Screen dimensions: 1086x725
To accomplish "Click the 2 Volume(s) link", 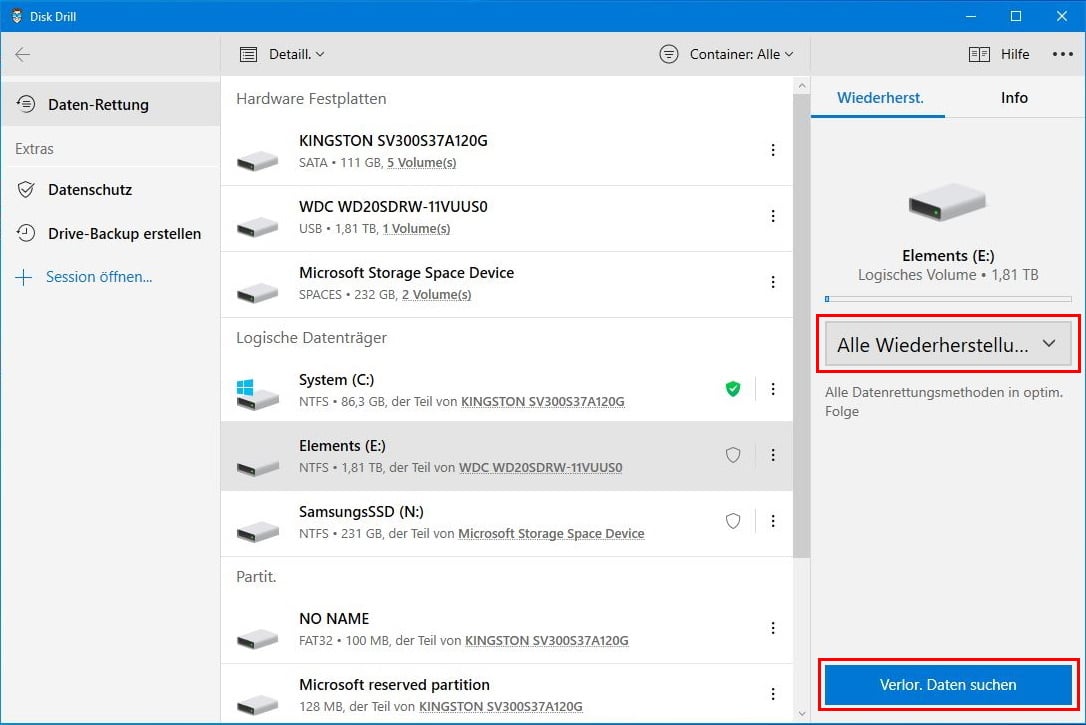I will [x=436, y=294].
